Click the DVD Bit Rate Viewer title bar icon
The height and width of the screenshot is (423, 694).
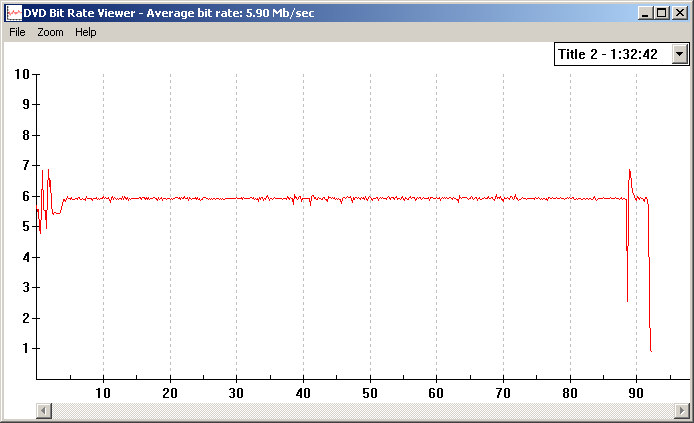click(x=14, y=13)
